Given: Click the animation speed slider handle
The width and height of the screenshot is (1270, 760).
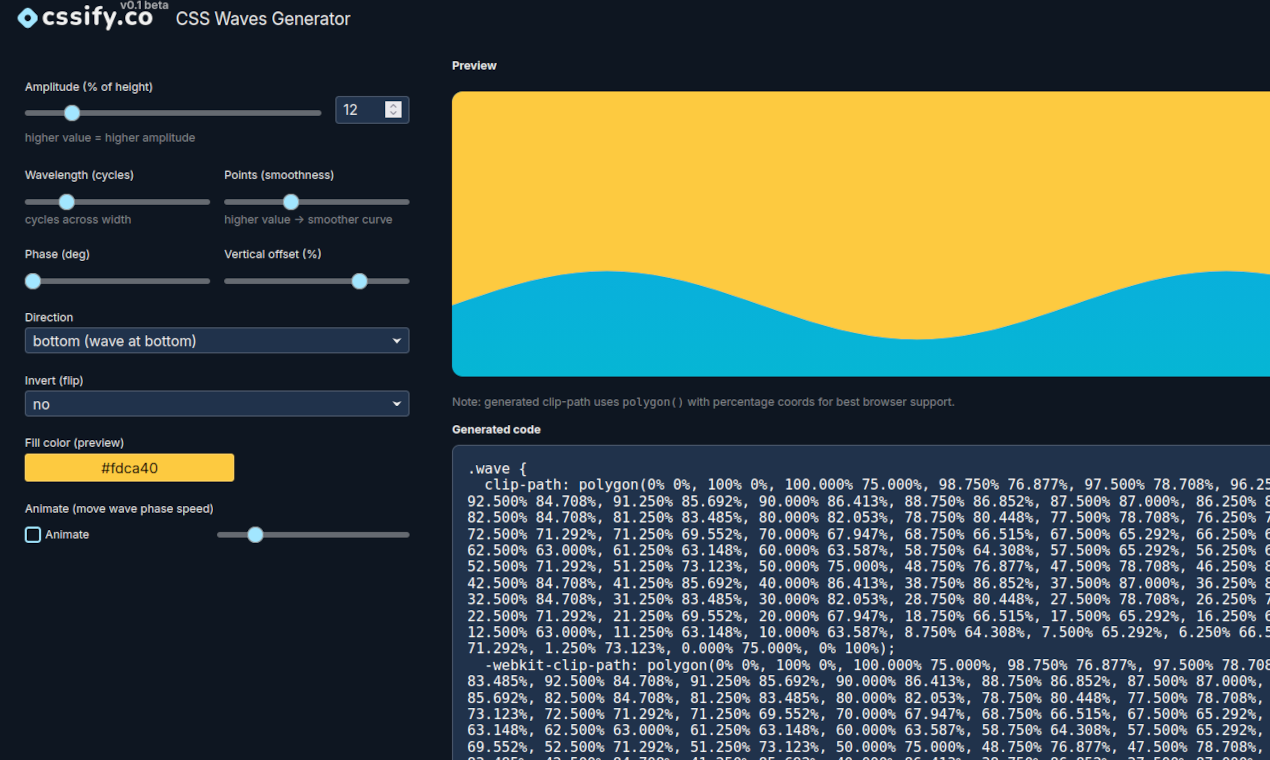Looking at the screenshot, I should (x=255, y=535).
